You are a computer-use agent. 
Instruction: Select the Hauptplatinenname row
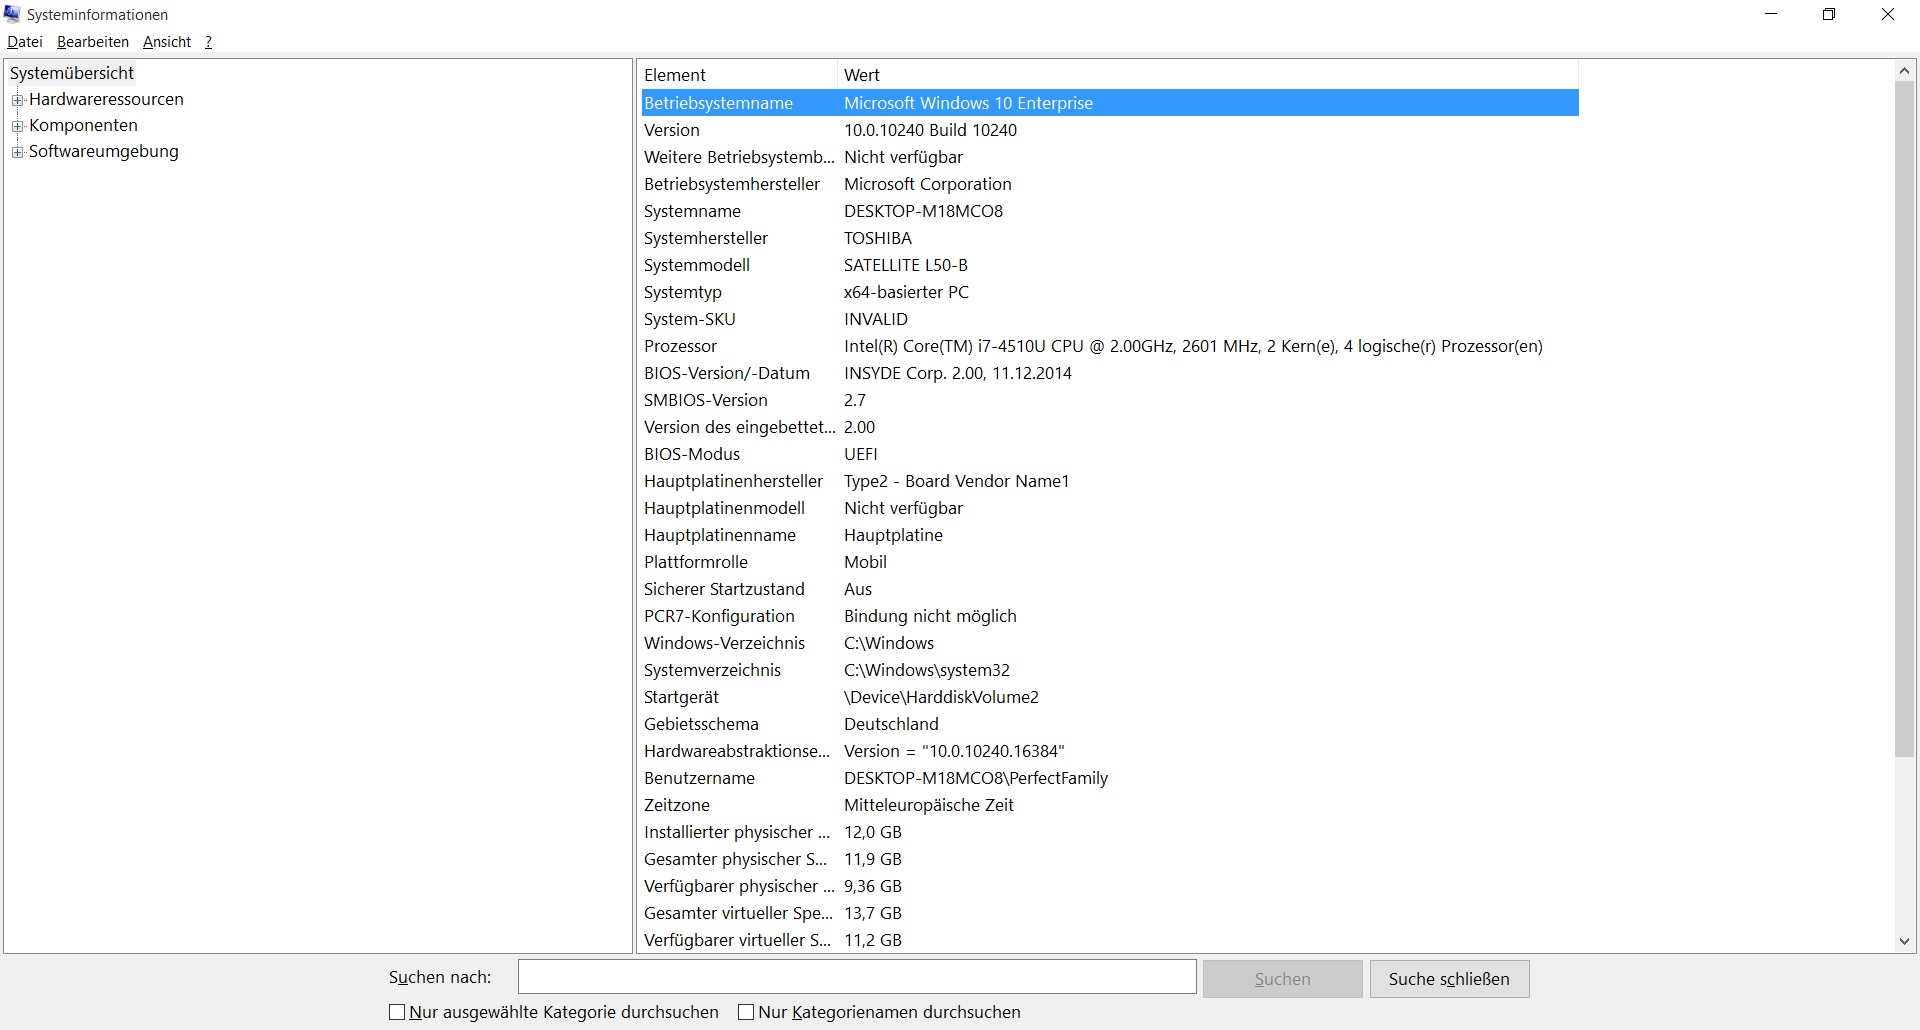click(1110, 535)
